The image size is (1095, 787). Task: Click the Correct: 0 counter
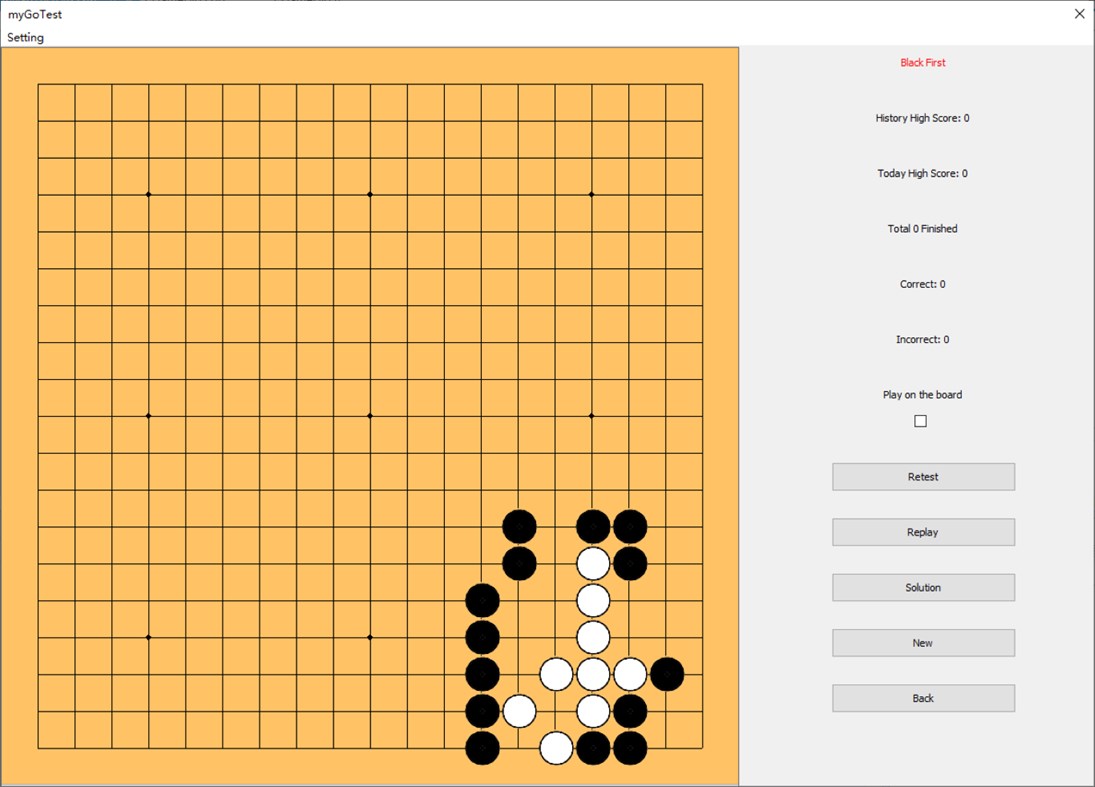(921, 283)
